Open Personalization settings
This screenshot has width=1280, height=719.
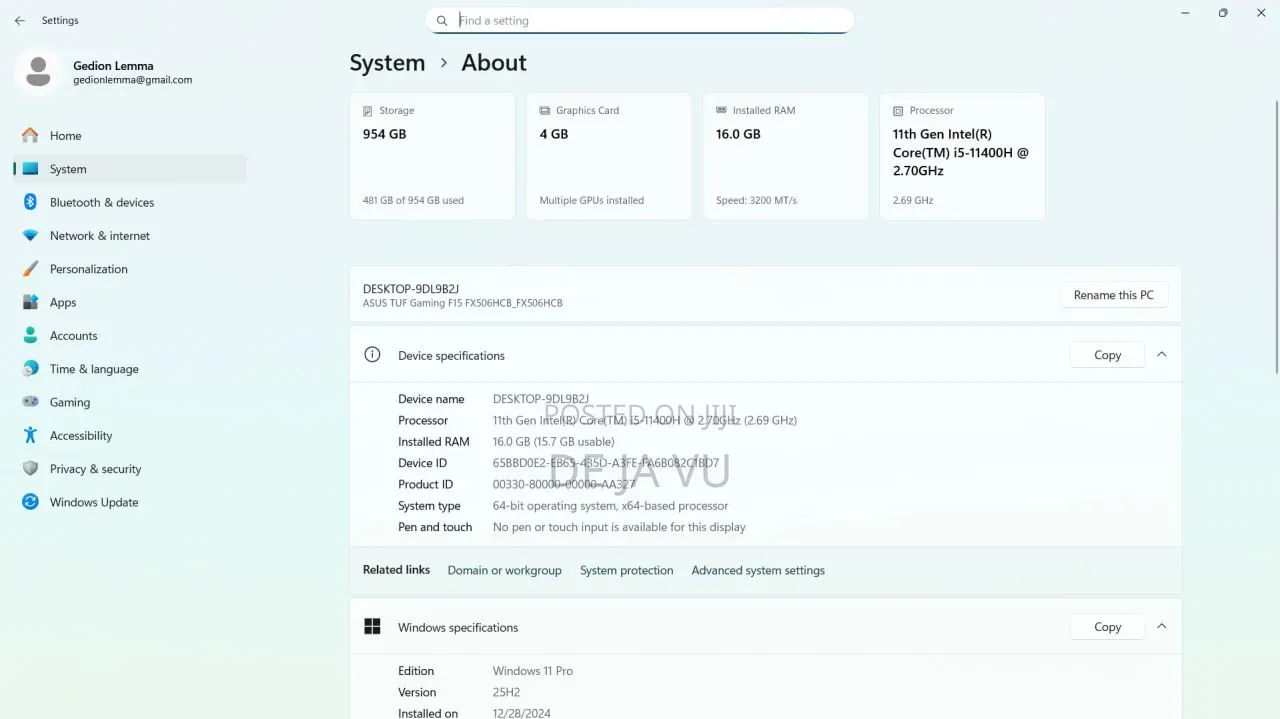(130, 269)
